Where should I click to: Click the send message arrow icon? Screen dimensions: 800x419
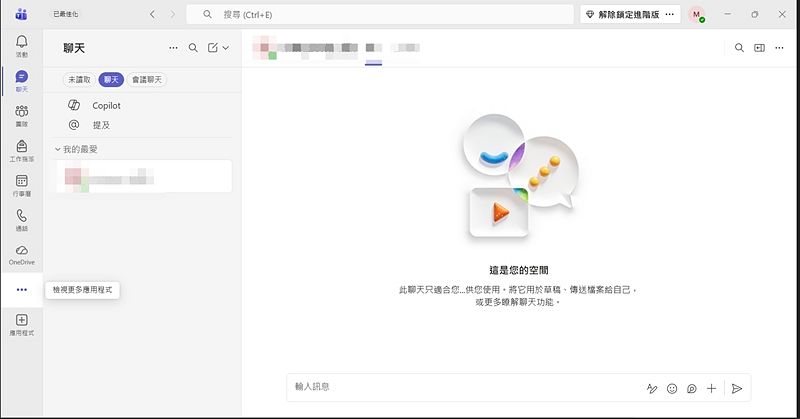737,388
